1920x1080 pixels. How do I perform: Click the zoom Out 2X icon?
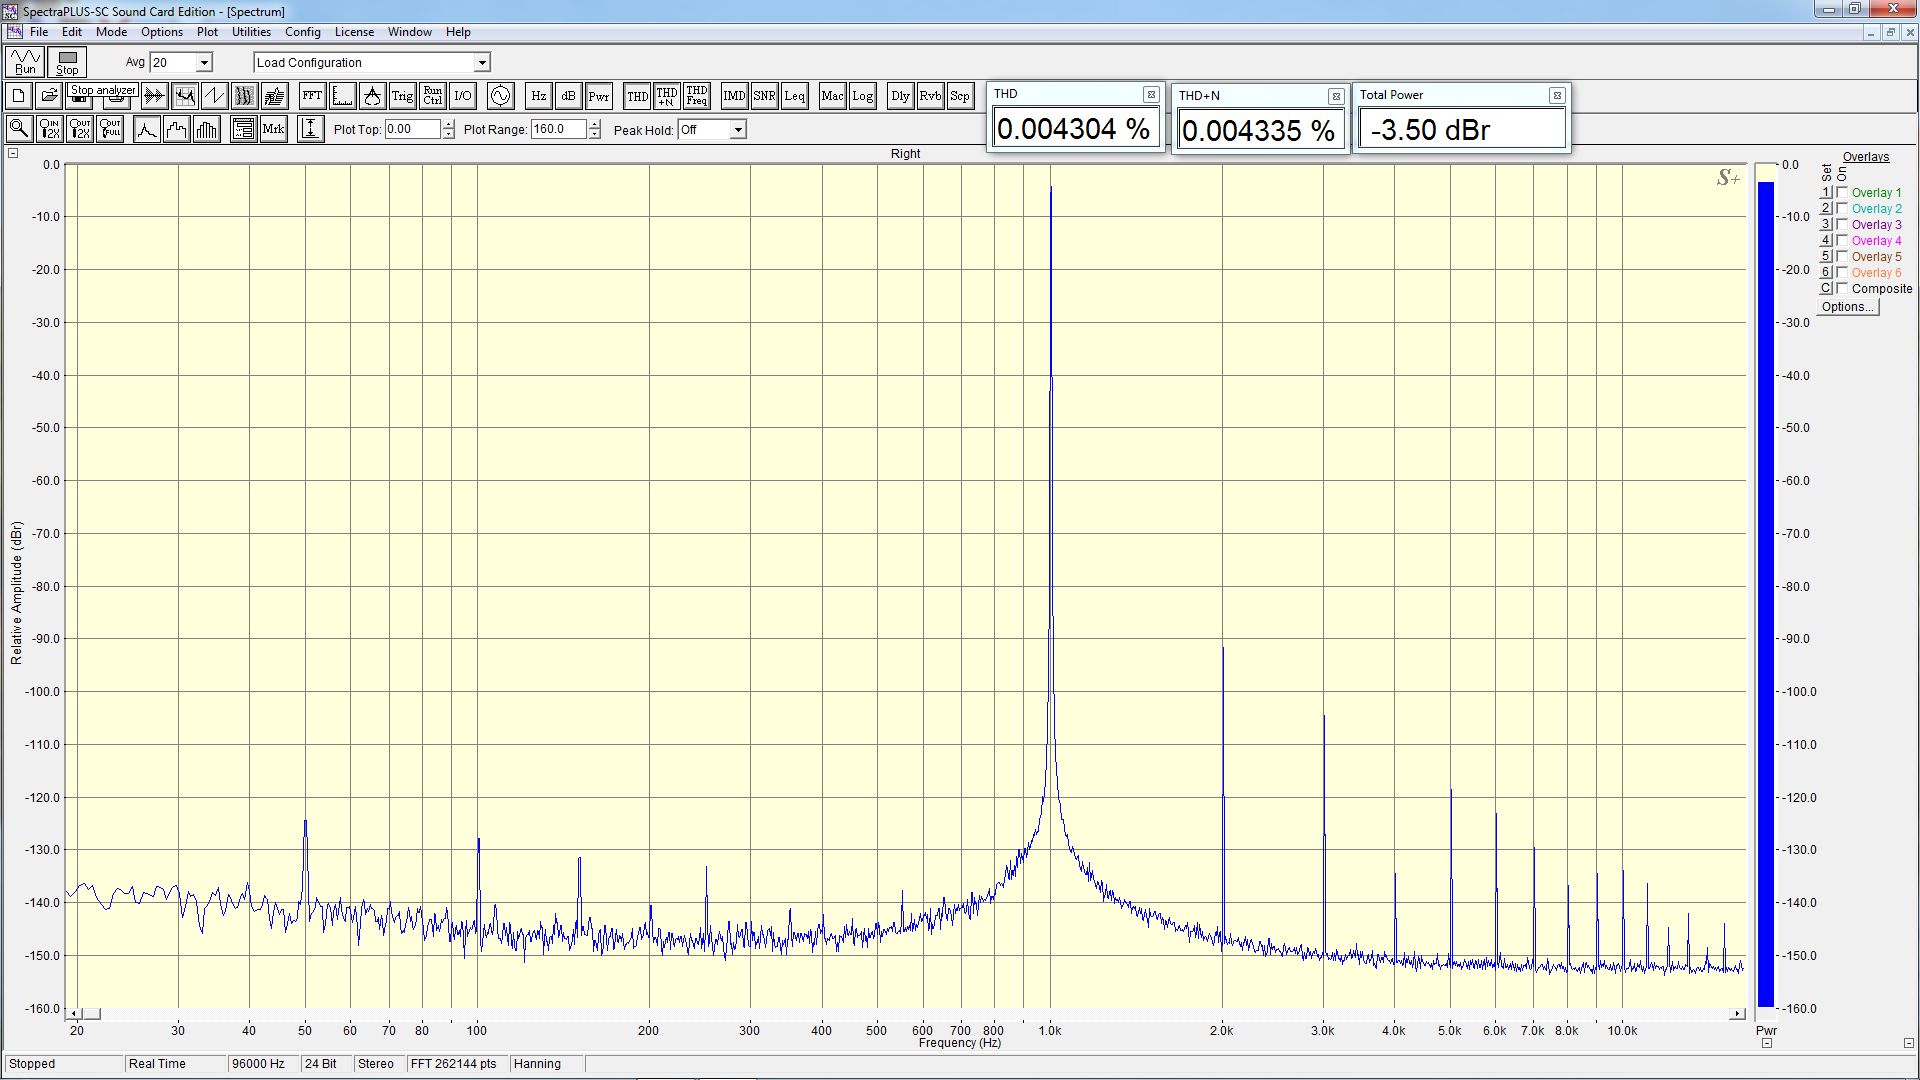pyautogui.click(x=80, y=129)
